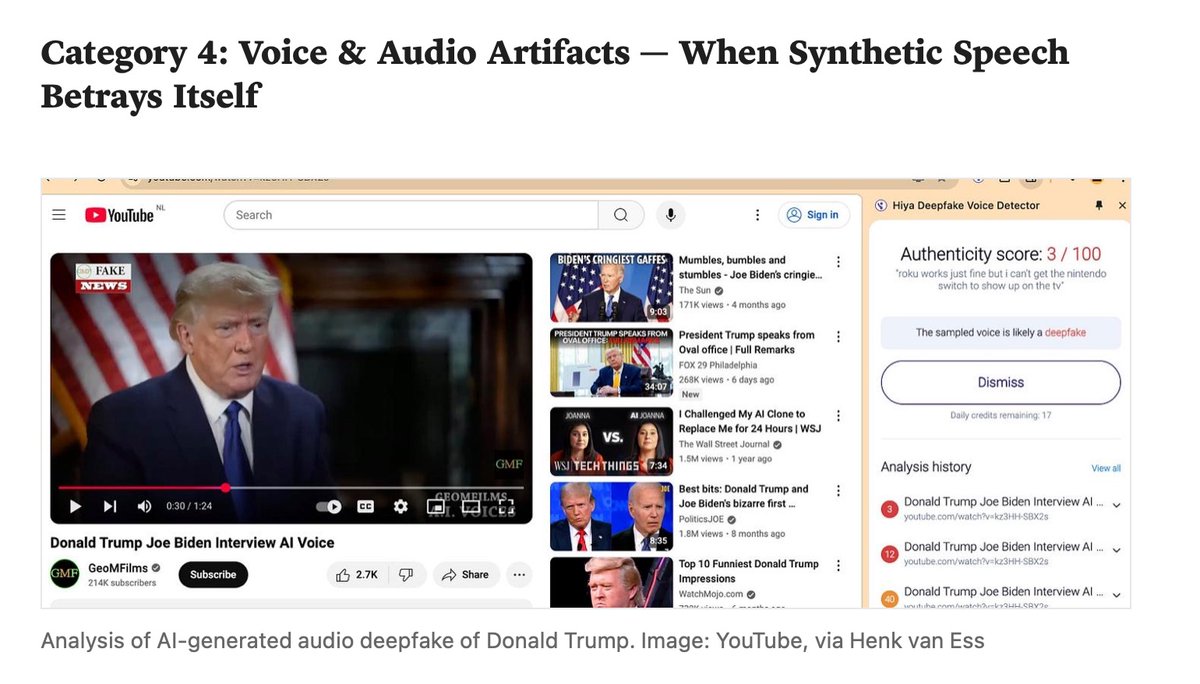This screenshot has width=1200, height=684.
Task: Share the video
Action: (466, 575)
